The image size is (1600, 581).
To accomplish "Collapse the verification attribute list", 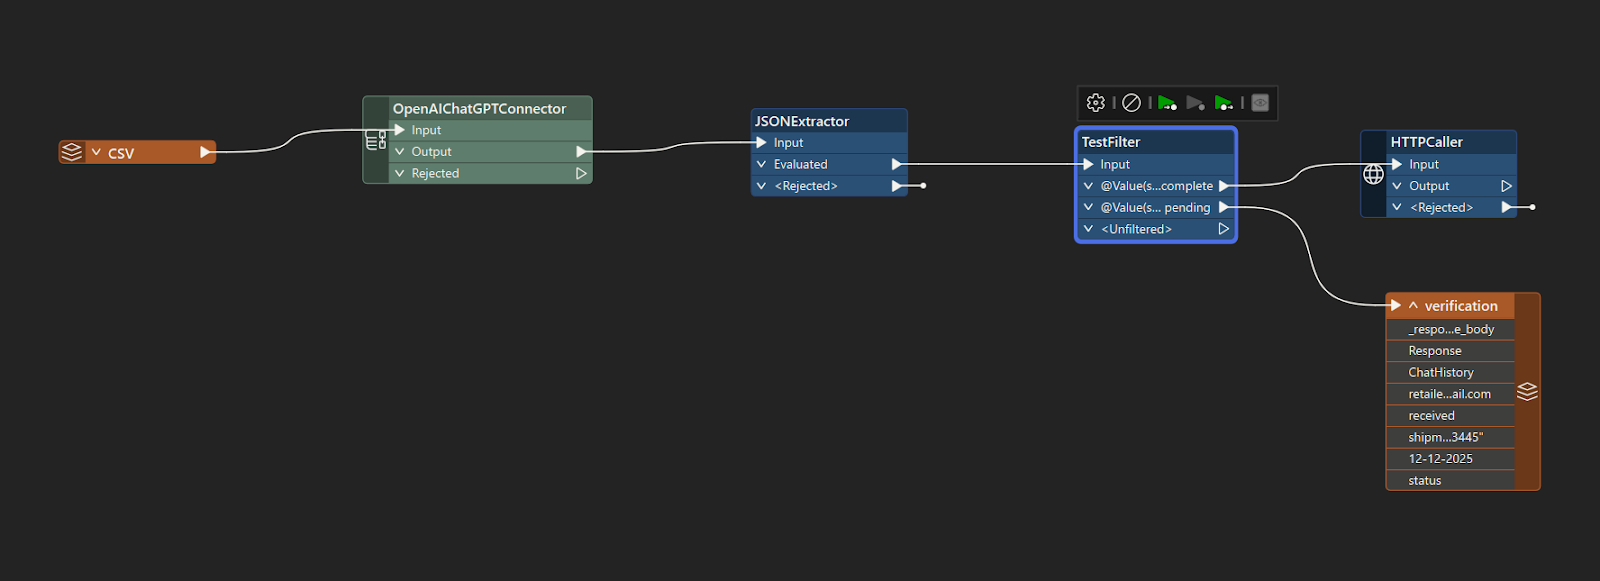I will click(1413, 305).
